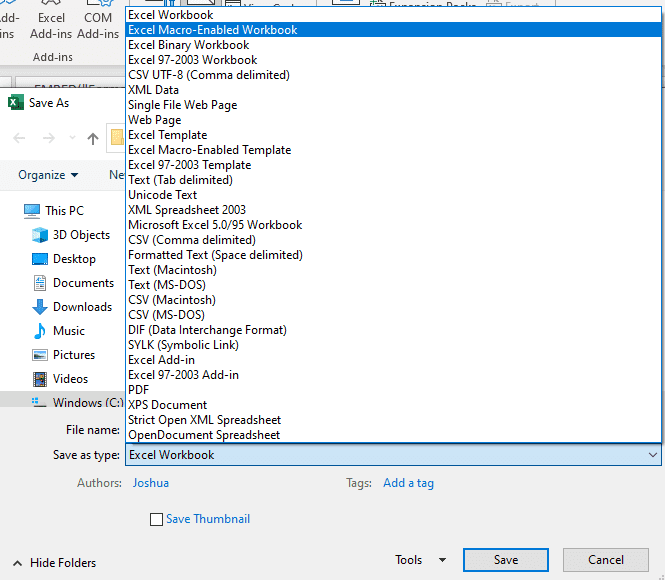
Task: Go up one folder level
Action: click(x=93, y=138)
